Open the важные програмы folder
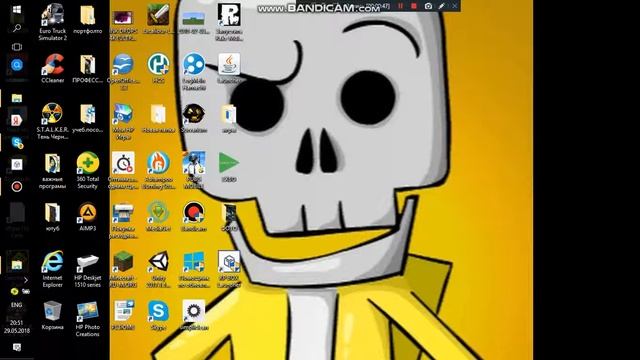Viewport: 640px width, 360px height. [52, 171]
